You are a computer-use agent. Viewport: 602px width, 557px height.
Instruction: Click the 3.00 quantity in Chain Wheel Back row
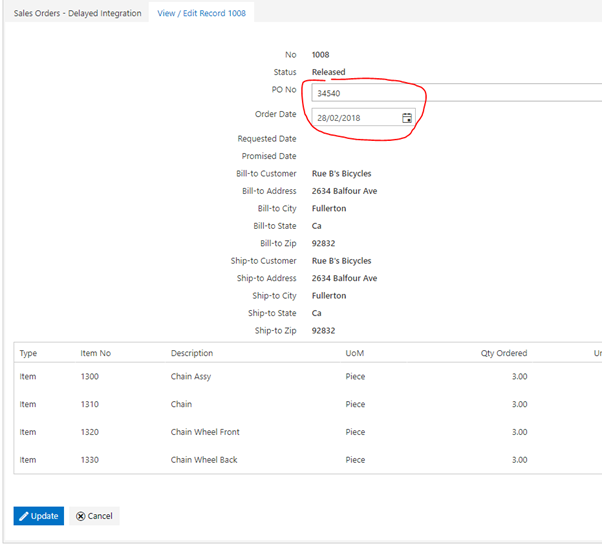[x=519, y=460]
